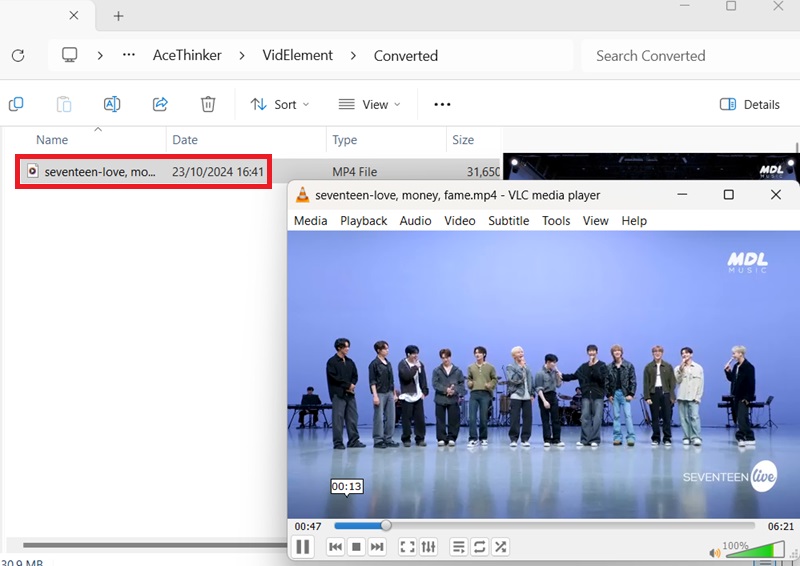Click the MP4 File type cell

(x=355, y=172)
